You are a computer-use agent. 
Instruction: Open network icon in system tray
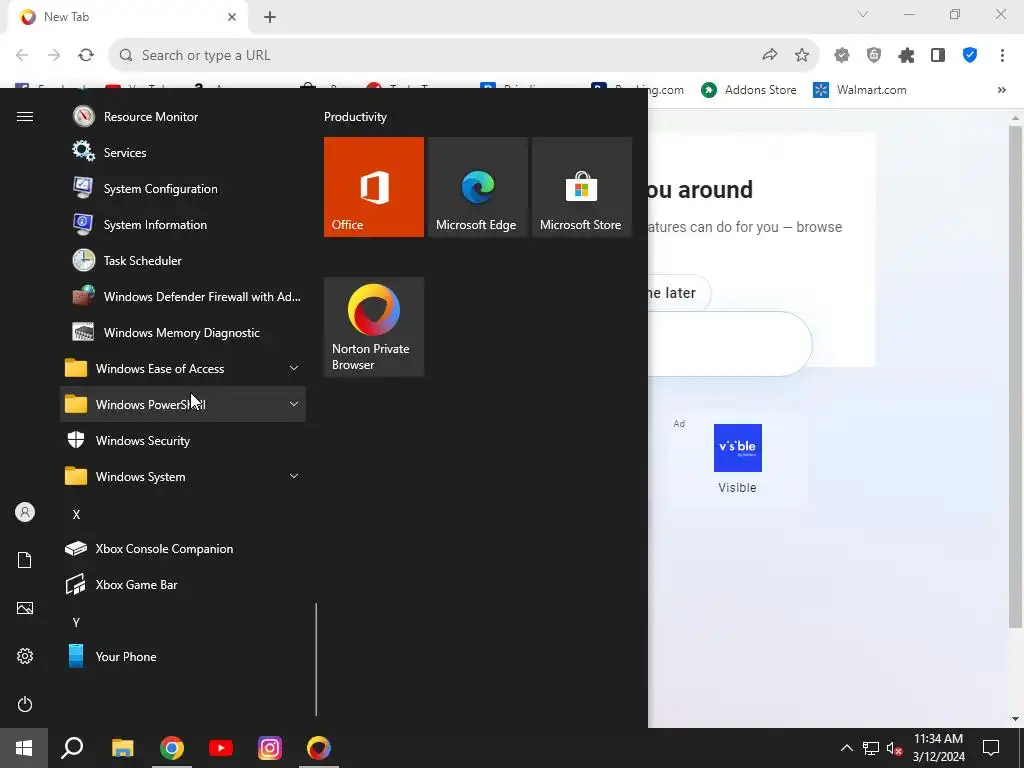point(871,748)
